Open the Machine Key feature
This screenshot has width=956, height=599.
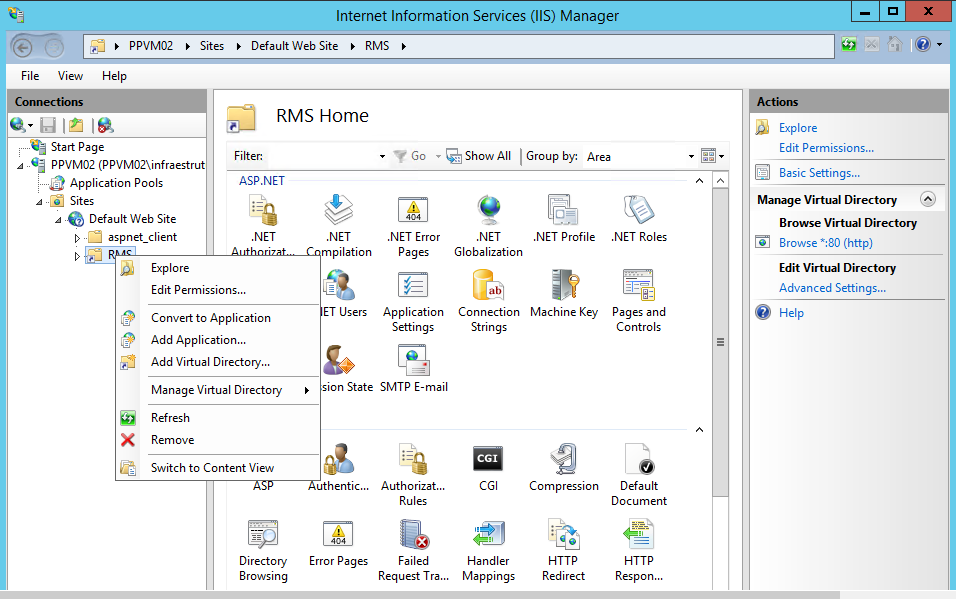click(x=563, y=293)
